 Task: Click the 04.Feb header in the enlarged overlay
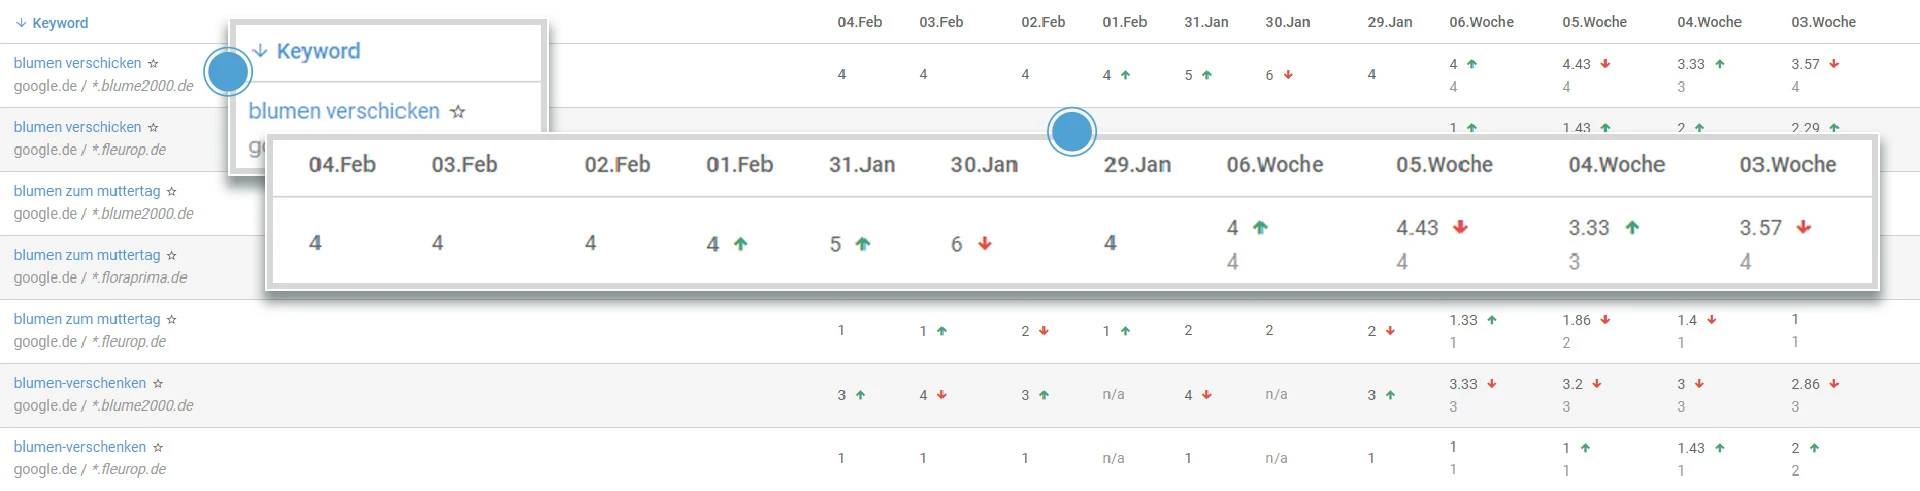tap(342, 165)
